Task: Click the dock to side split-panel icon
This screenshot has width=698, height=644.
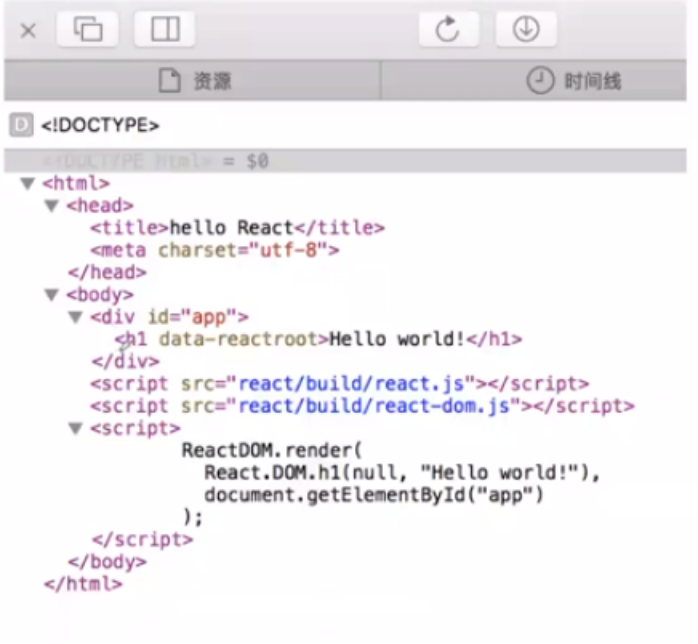Action: coord(165,29)
